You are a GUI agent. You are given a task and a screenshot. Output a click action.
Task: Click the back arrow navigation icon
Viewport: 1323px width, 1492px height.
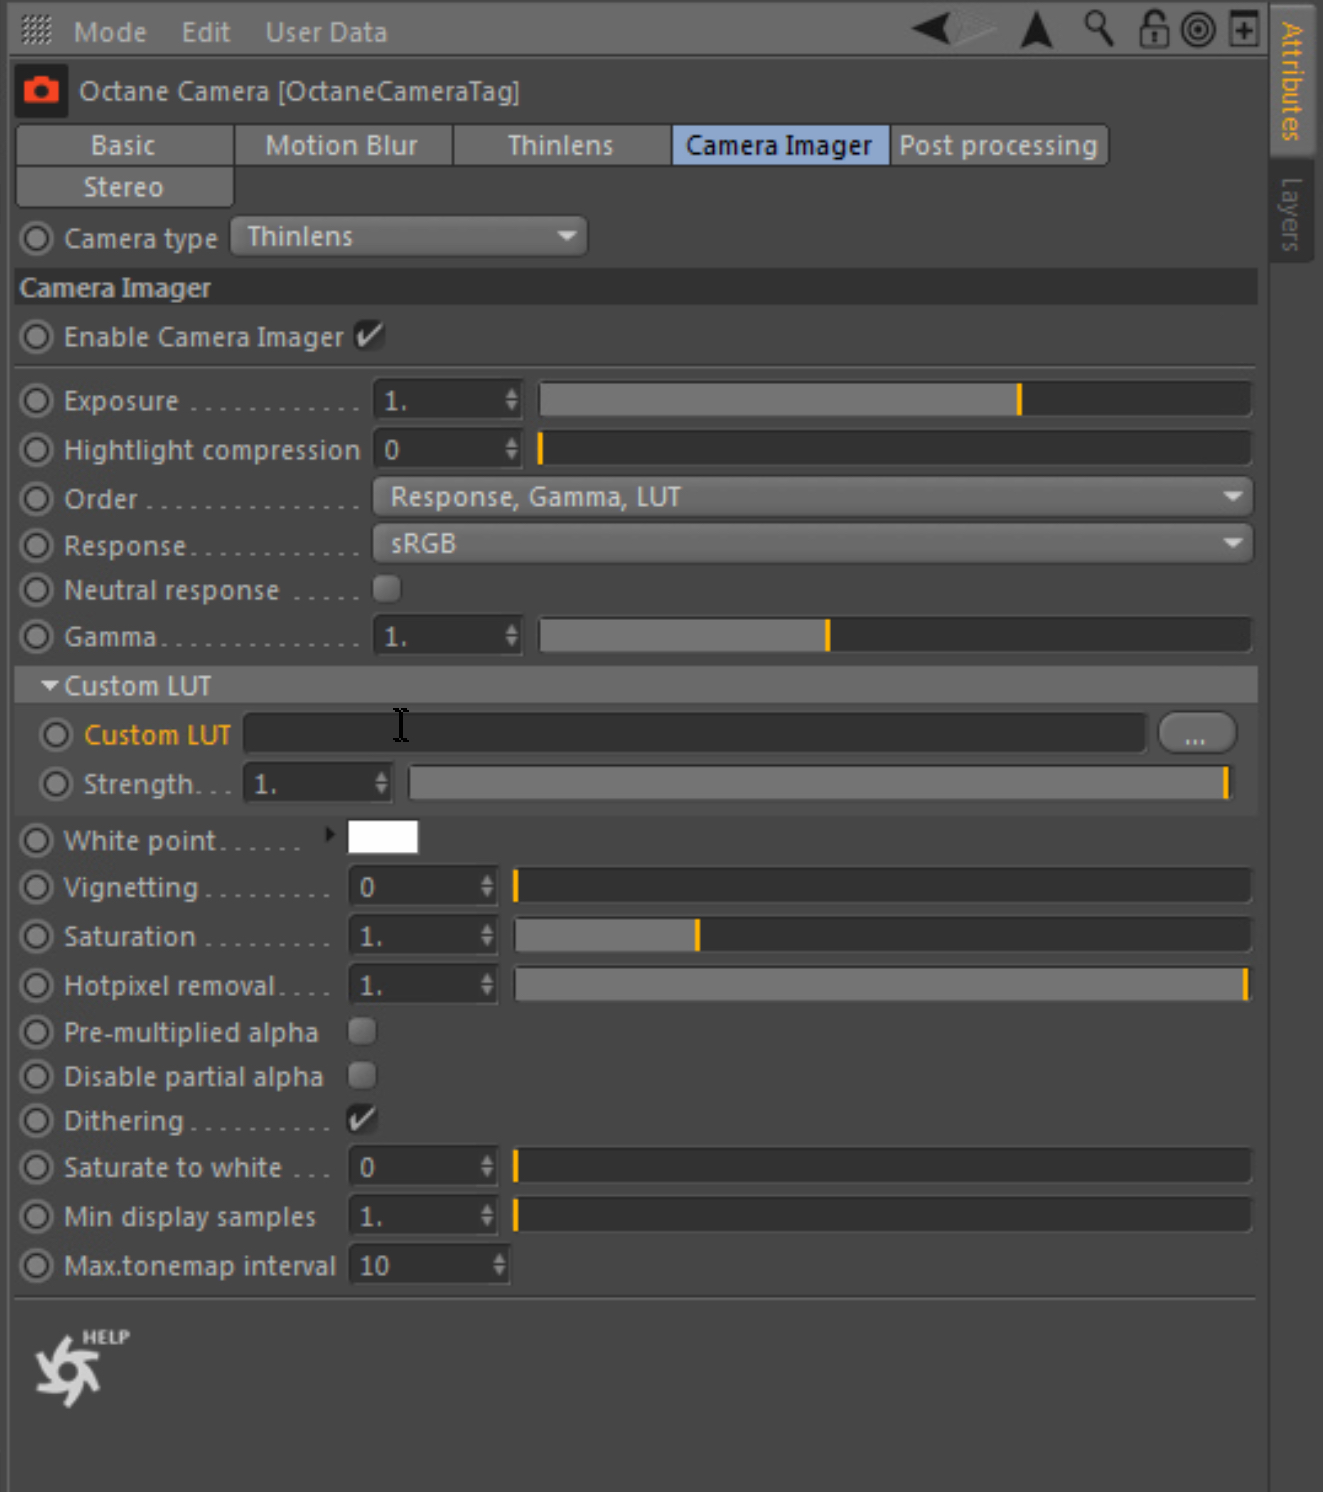tap(932, 28)
